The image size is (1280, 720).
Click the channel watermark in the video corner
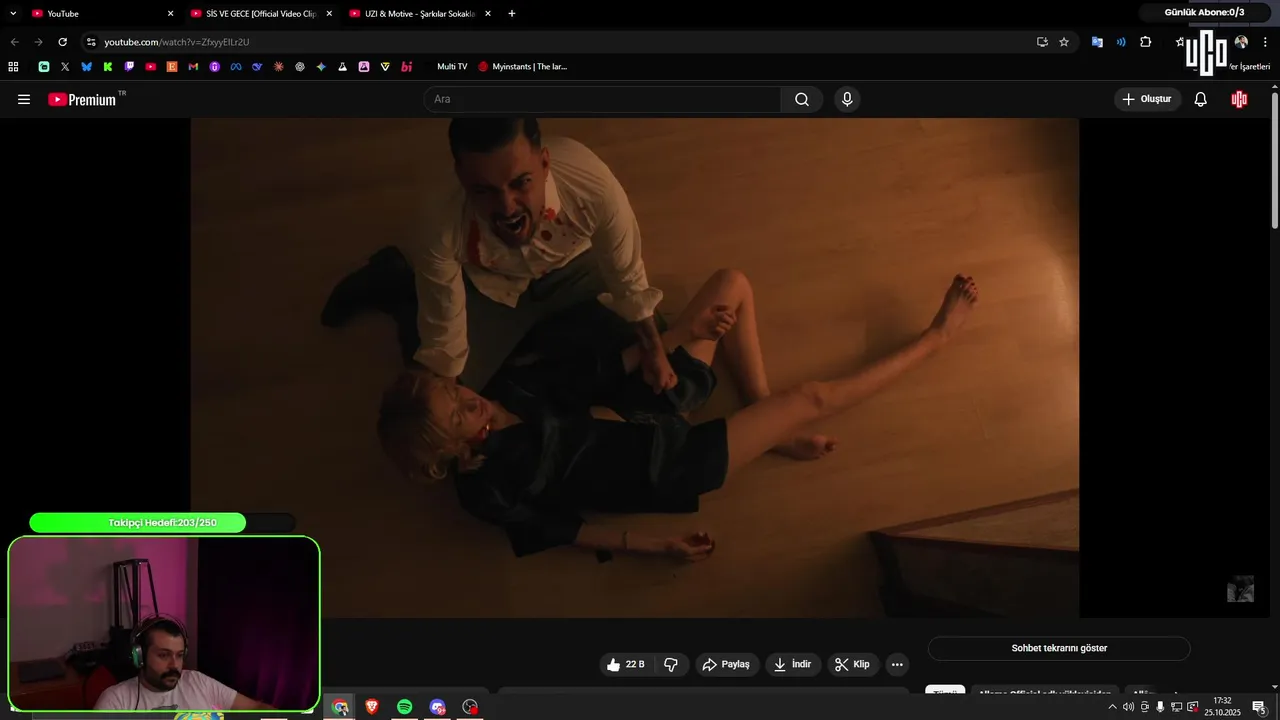[x=1240, y=589]
